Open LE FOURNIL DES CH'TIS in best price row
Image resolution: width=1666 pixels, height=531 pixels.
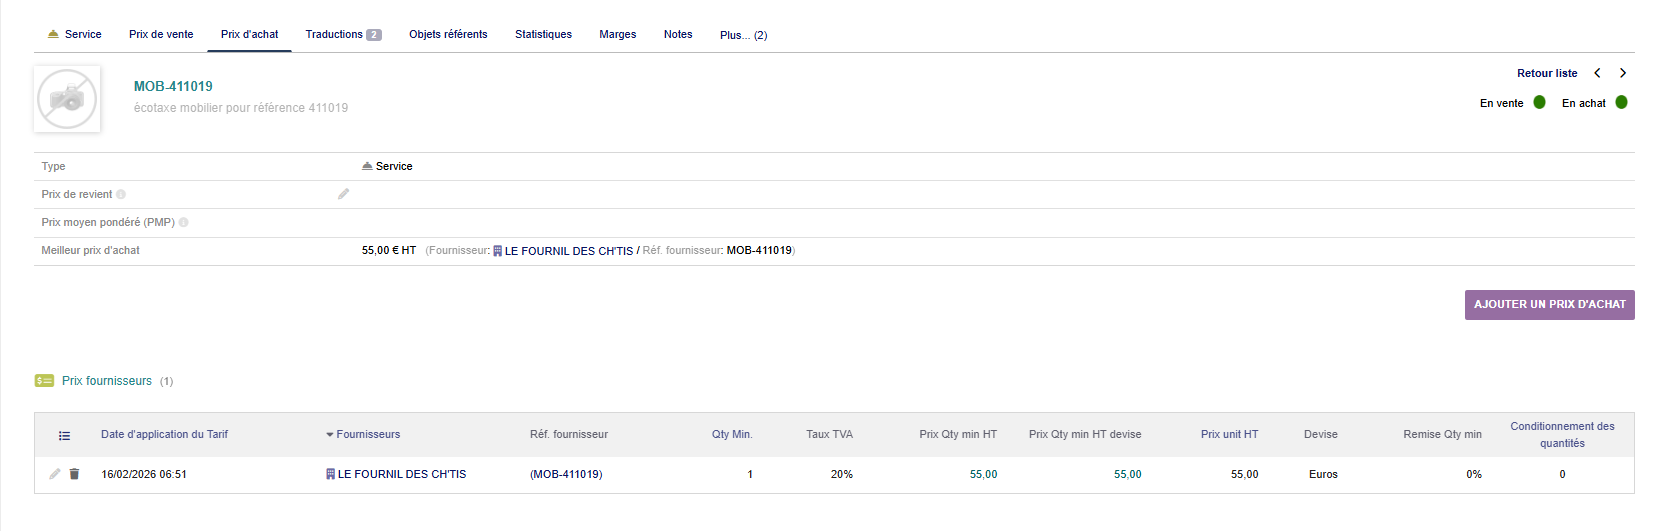(568, 251)
